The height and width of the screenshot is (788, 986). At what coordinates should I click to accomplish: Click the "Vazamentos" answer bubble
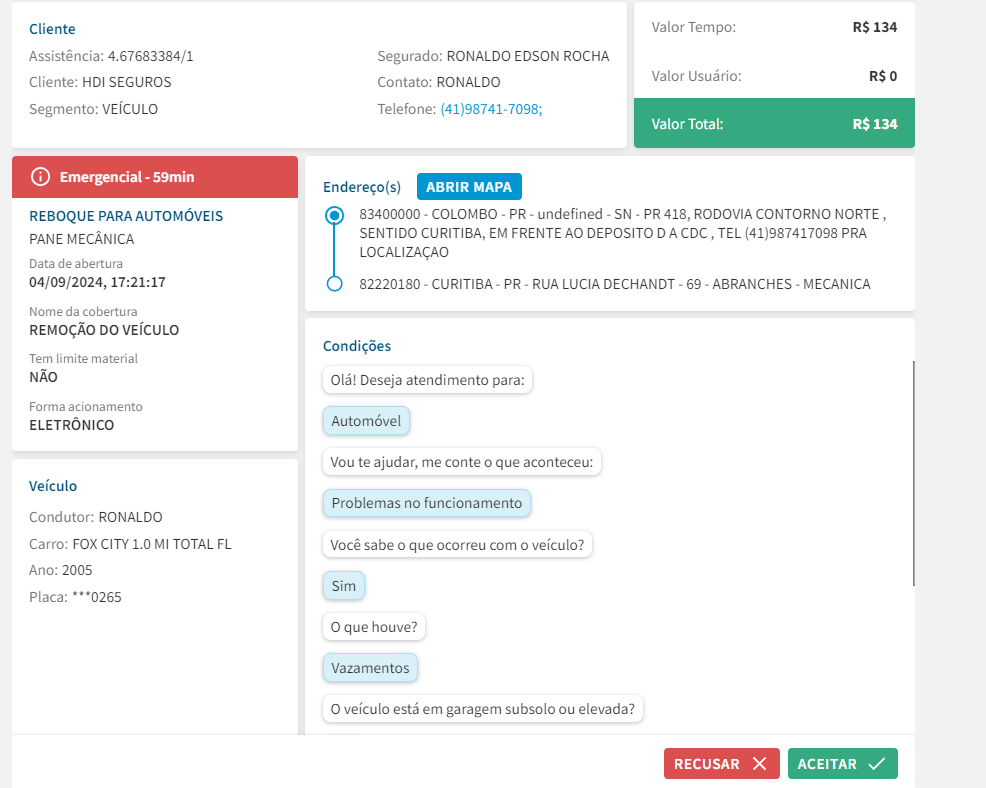tap(370, 668)
